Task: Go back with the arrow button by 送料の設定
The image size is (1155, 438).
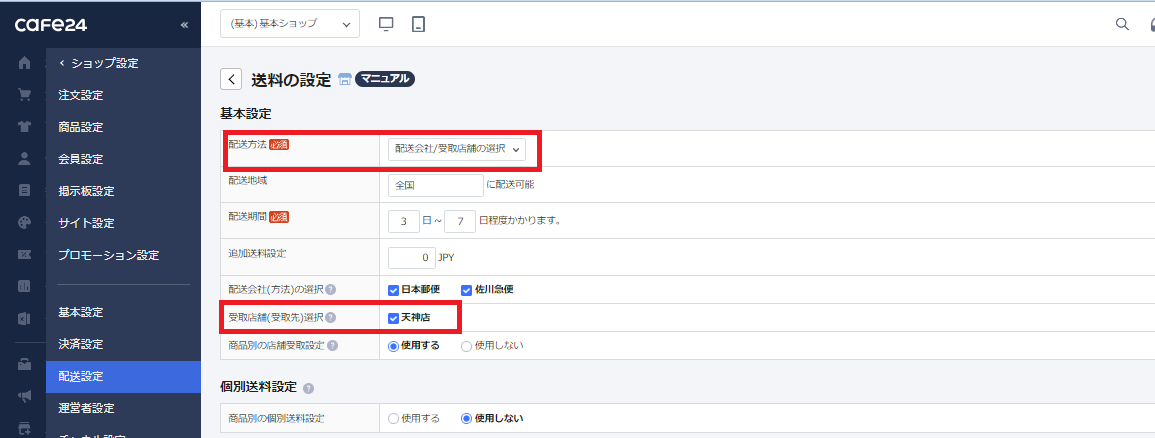Action: pyautogui.click(x=231, y=80)
